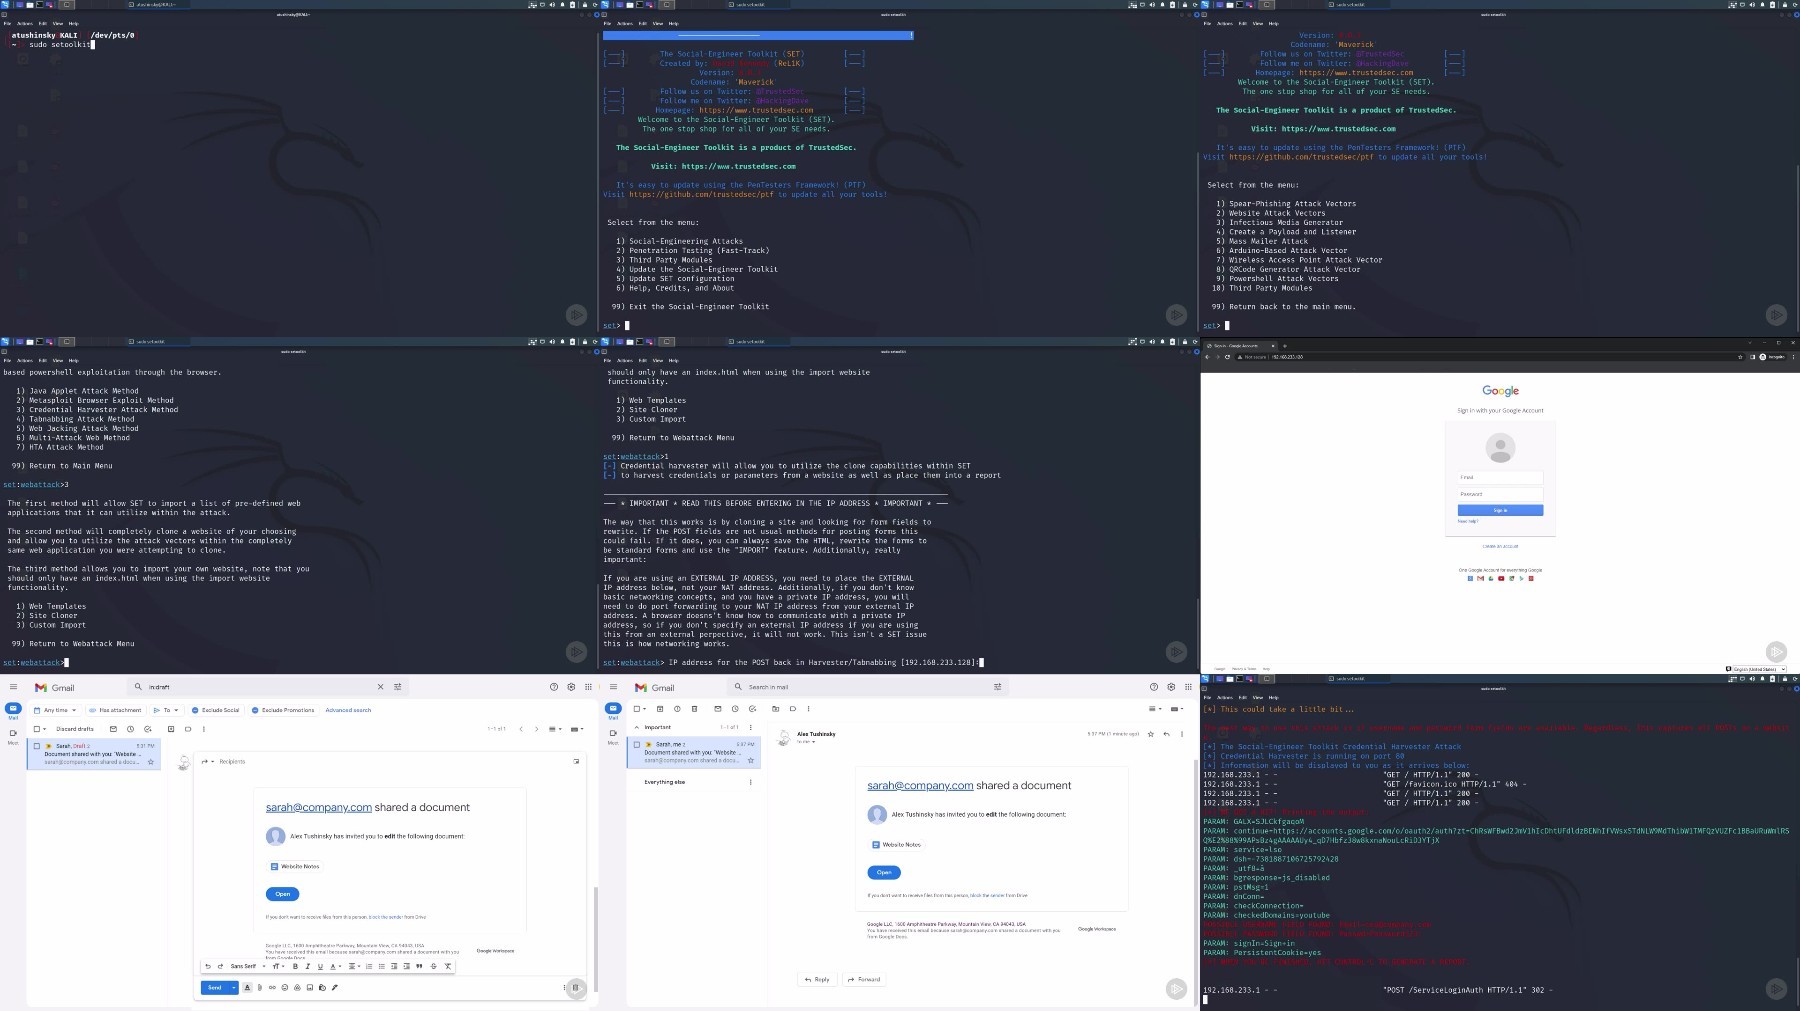This screenshot has width=1800, height=1011.
Task: Open Actions menu in top-left terminal
Action: point(25,23)
